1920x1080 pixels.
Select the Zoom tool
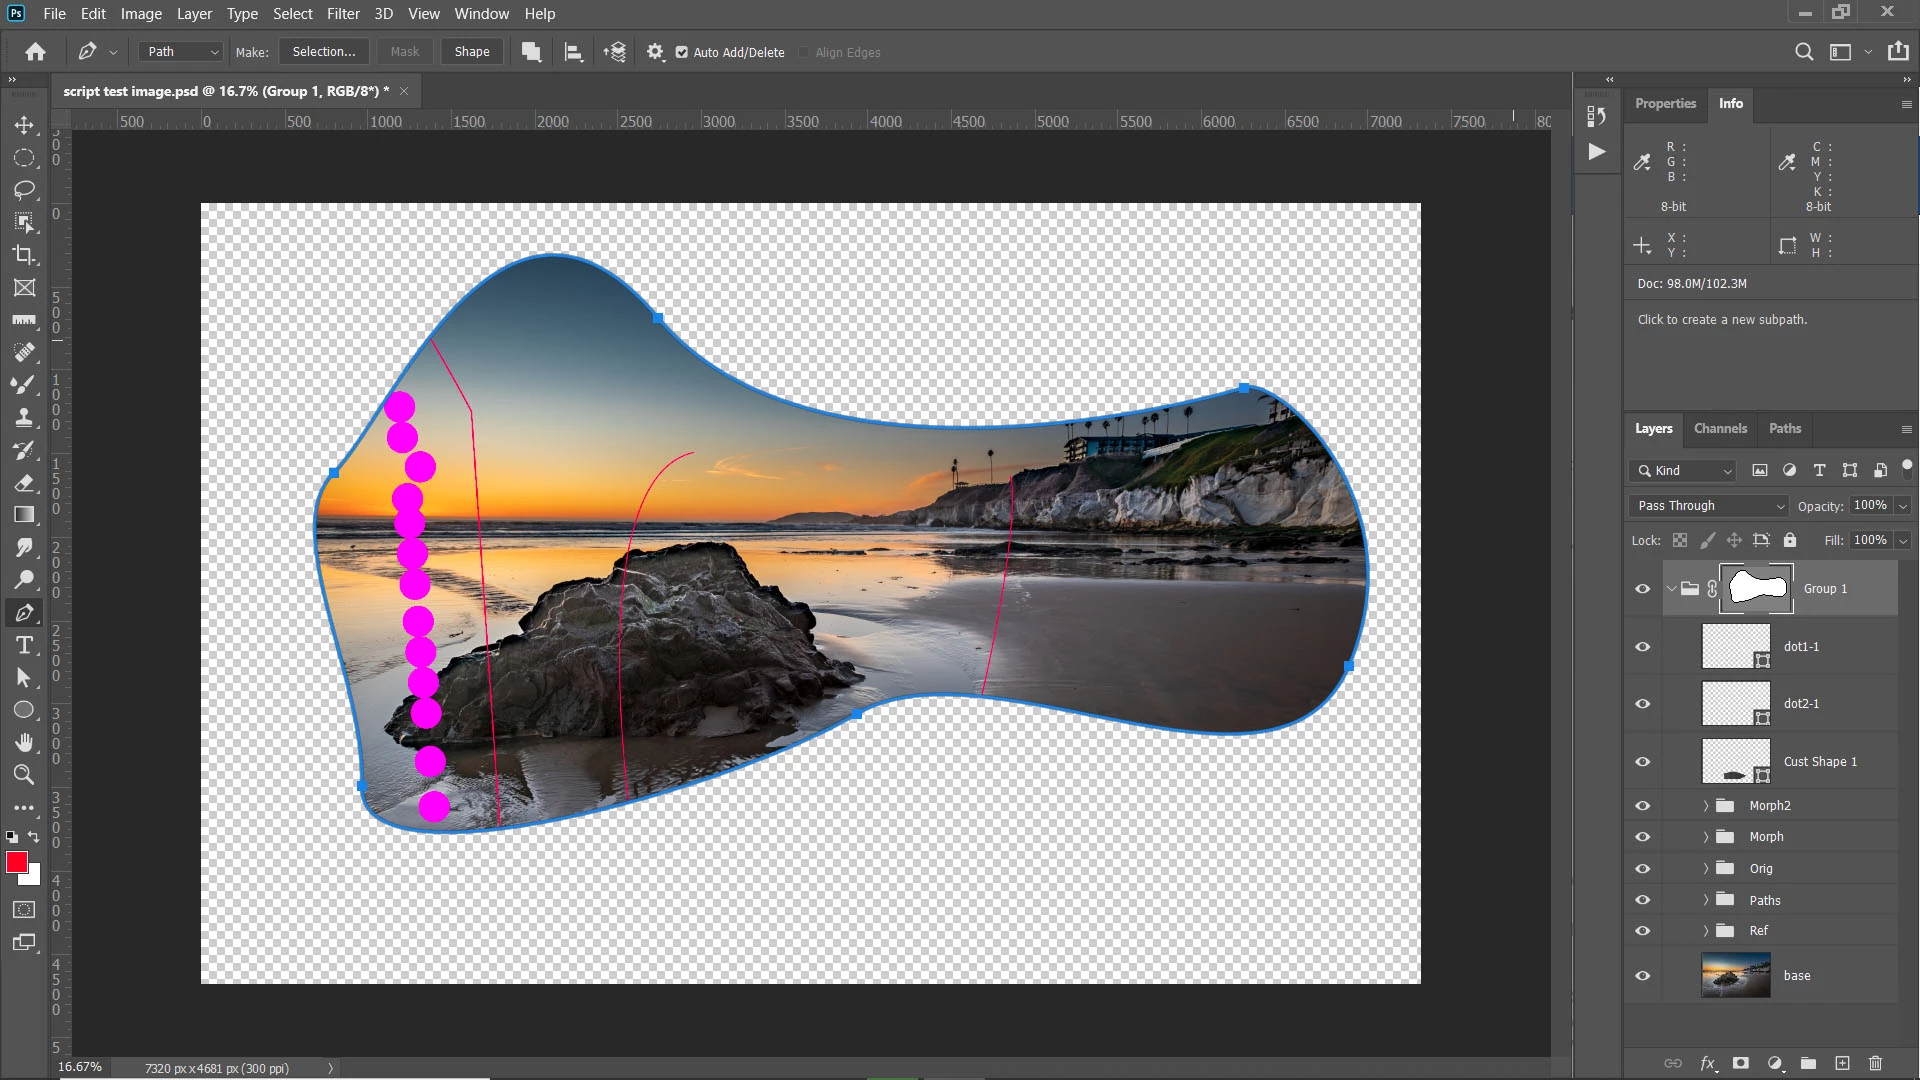(x=24, y=775)
